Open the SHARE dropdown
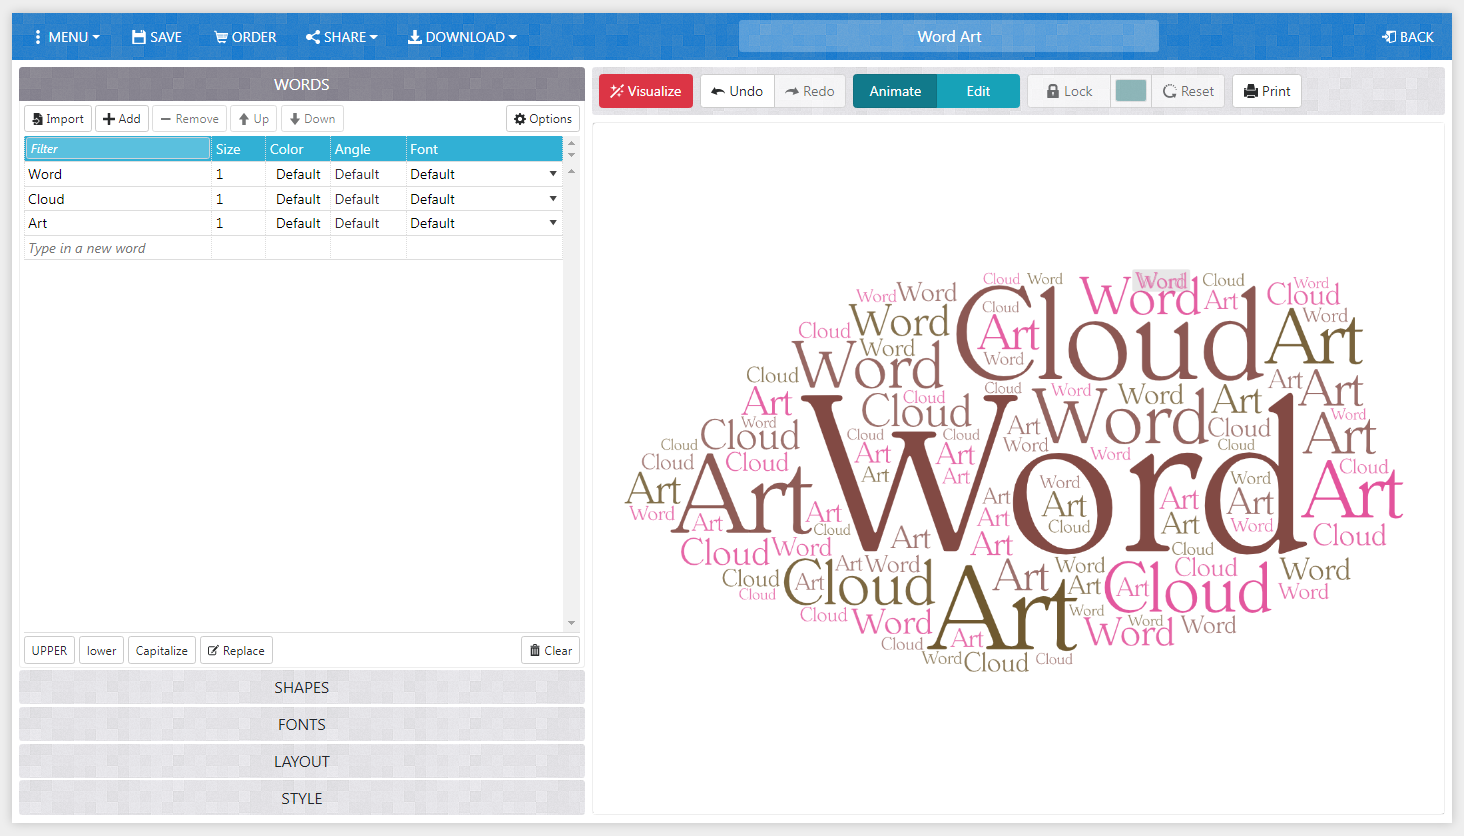1464x836 pixels. (x=341, y=37)
